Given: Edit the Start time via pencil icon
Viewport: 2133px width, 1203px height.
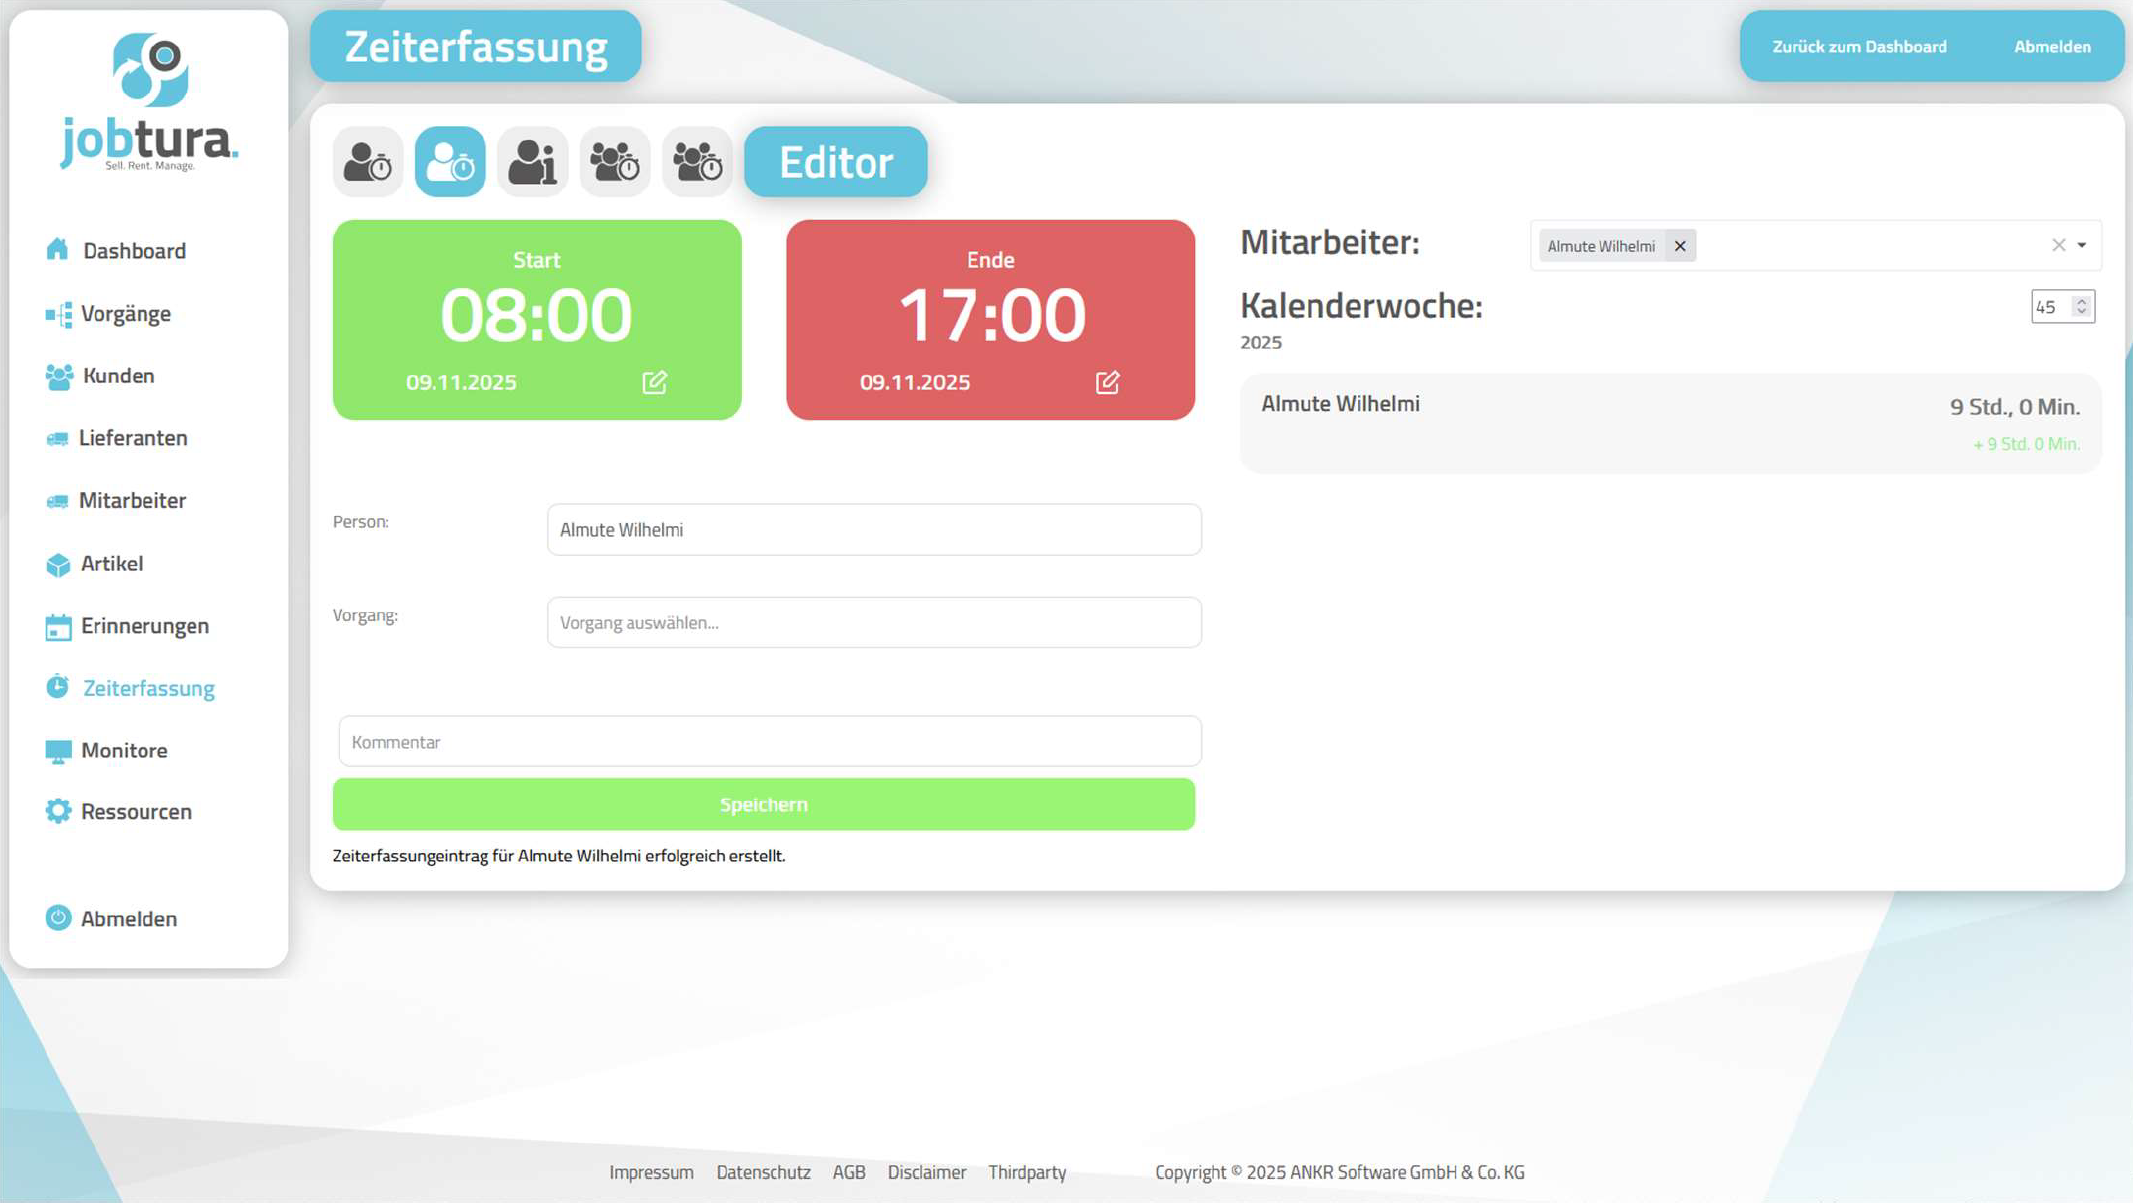Looking at the screenshot, I should pos(654,382).
